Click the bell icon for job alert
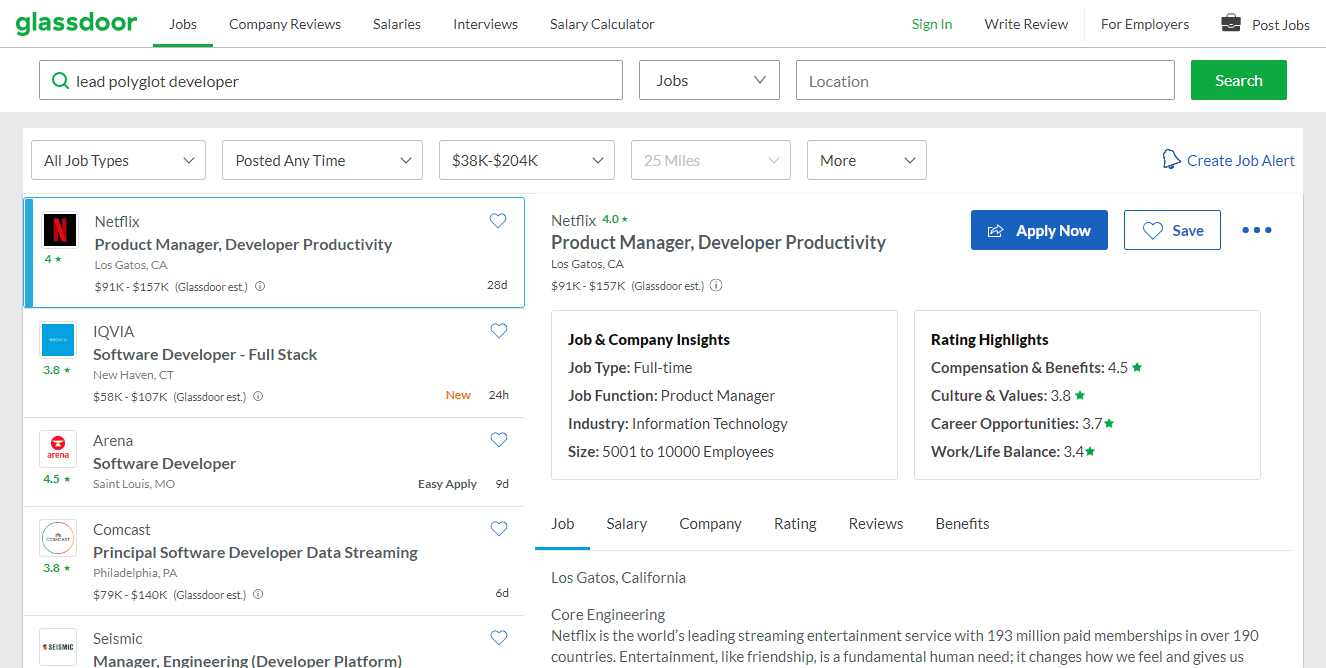 (1171, 160)
